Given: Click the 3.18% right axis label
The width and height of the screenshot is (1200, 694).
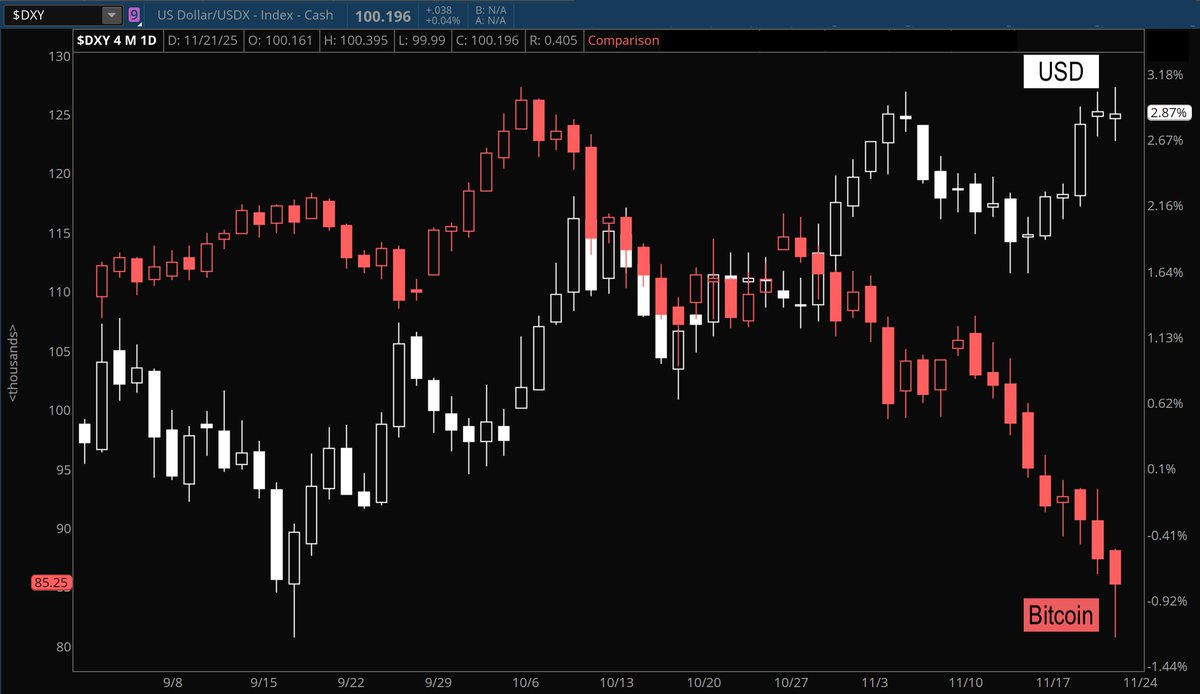Looking at the screenshot, I should coord(1166,75).
